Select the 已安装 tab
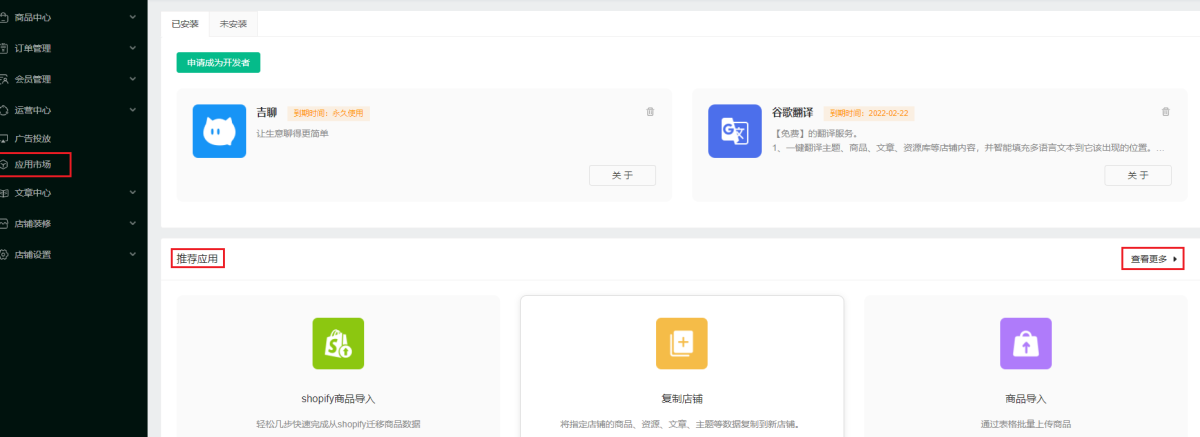The height and width of the screenshot is (437, 1200). [185, 23]
